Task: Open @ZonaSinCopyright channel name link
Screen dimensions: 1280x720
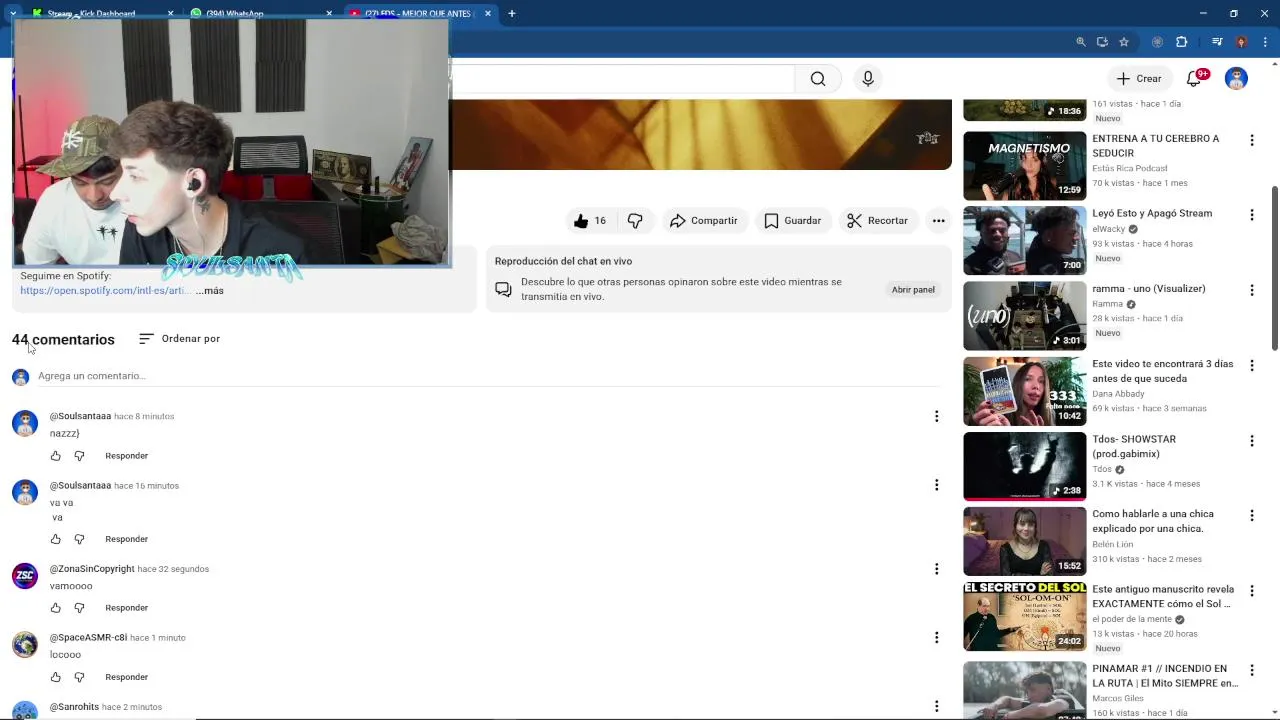Action: (x=92, y=569)
